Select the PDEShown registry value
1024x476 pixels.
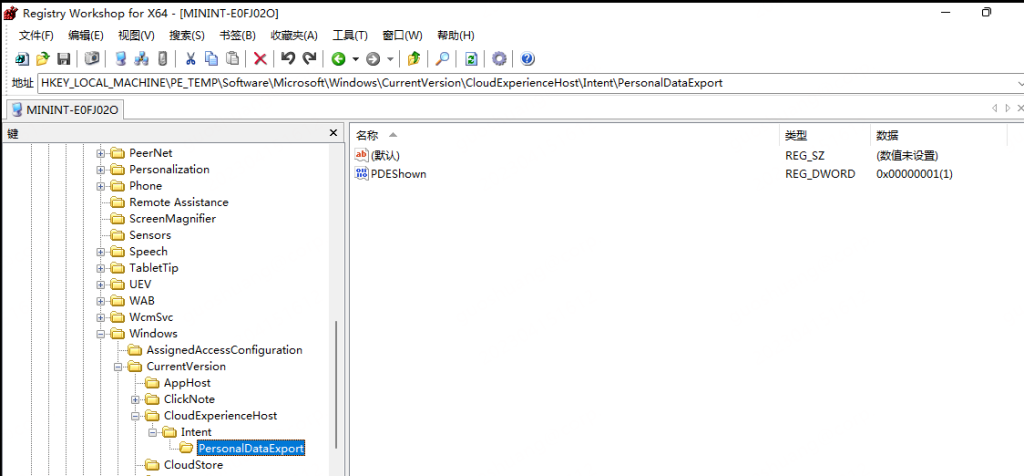point(398,174)
